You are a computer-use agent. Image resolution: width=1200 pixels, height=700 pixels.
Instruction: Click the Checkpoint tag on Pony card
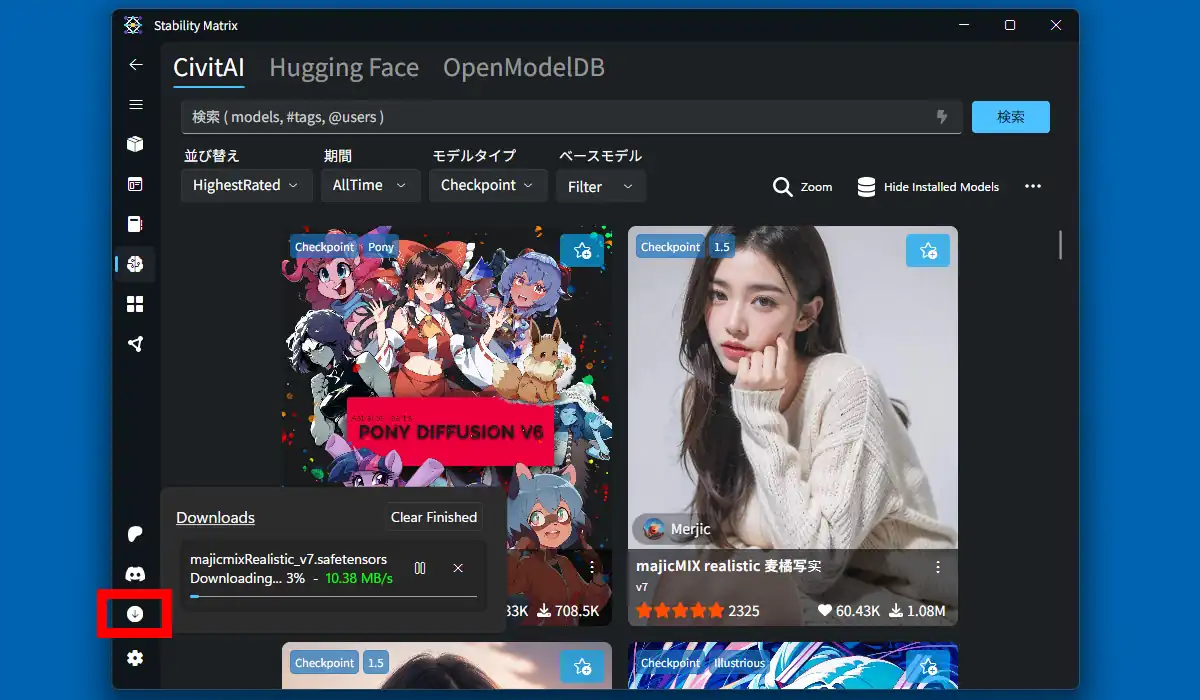pos(324,247)
